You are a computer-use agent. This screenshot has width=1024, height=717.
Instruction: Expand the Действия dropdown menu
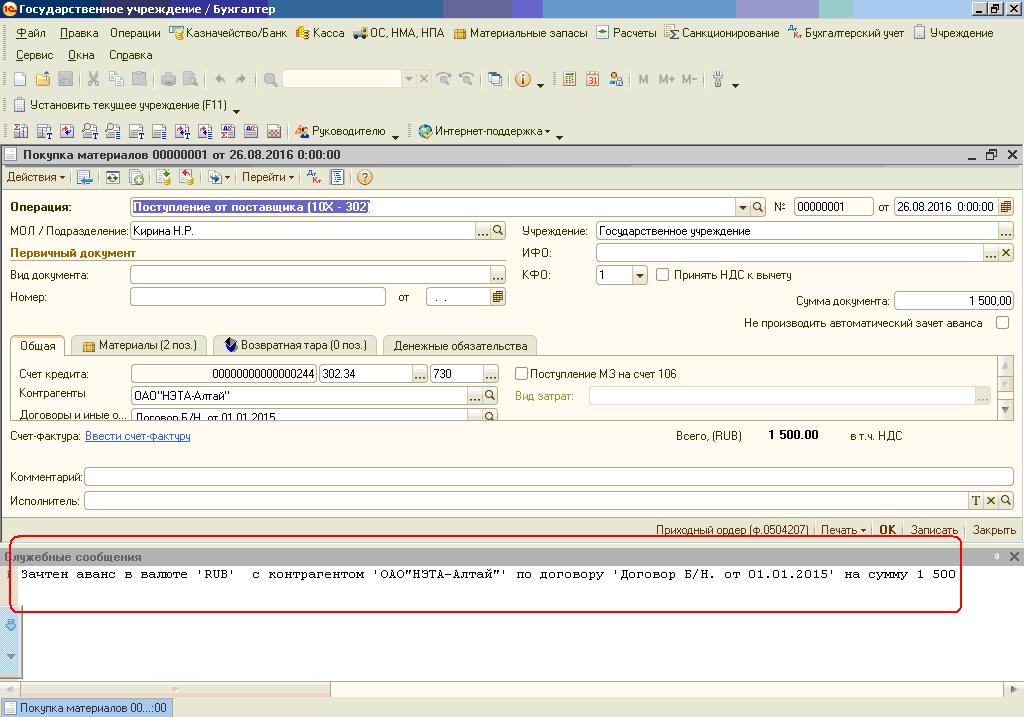click(x=36, y=177)
